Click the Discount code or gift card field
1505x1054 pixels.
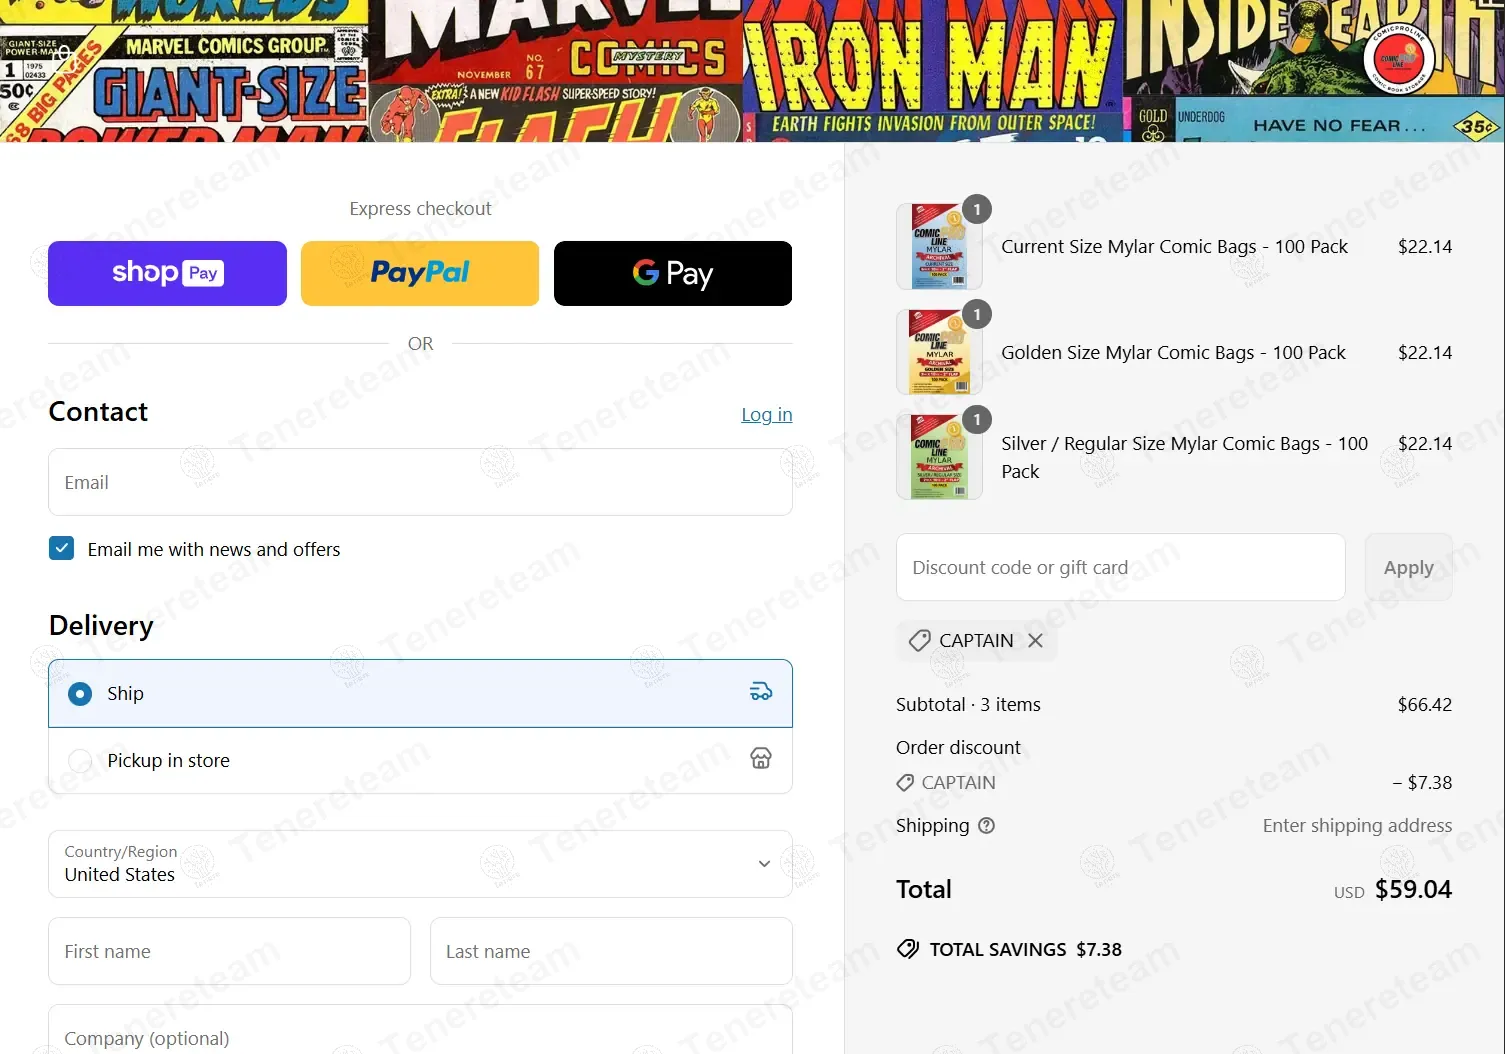tap(1120, 568)
